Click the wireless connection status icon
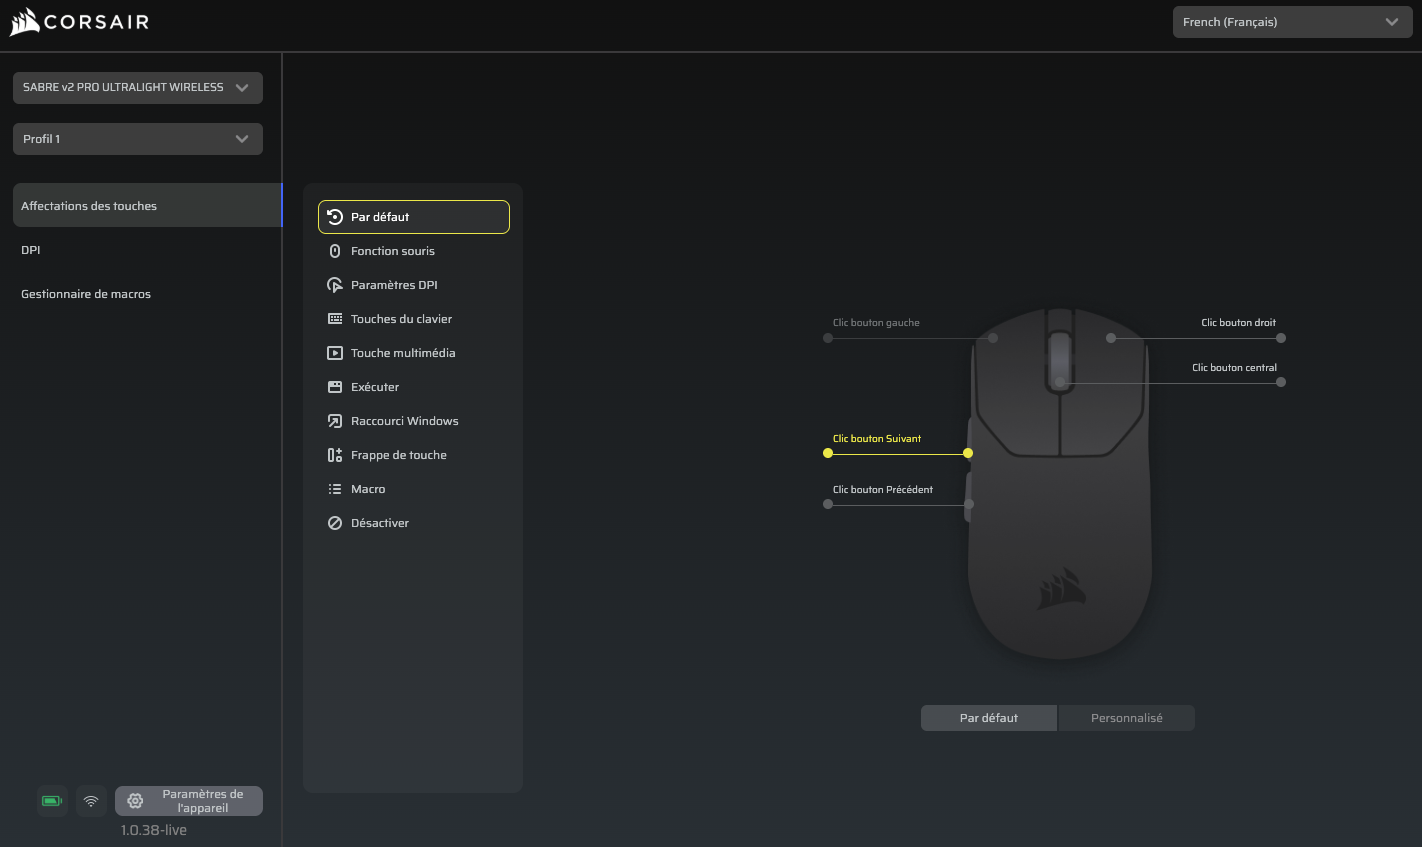1422x847 pixels. pyautogui.click(x=91, y=801)
